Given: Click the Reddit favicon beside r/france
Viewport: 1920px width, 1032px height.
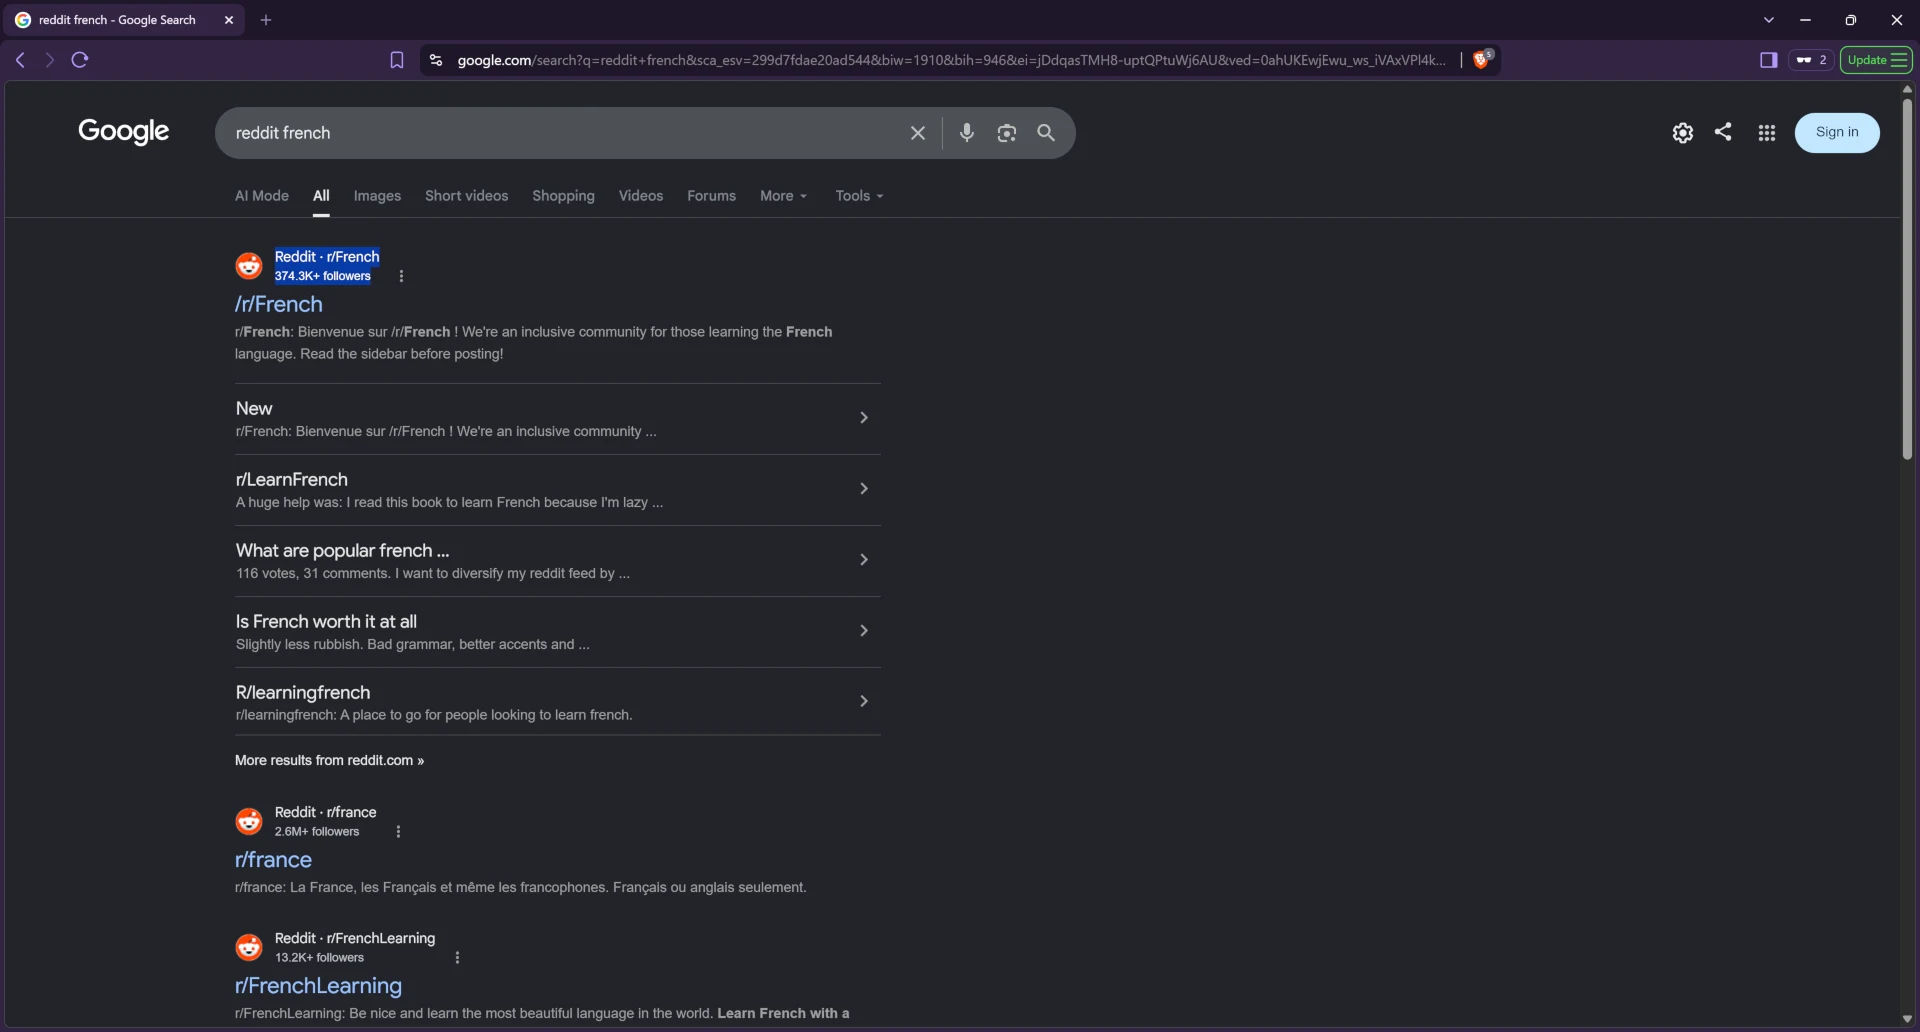Looking at the screenshot, I should 249,822.
